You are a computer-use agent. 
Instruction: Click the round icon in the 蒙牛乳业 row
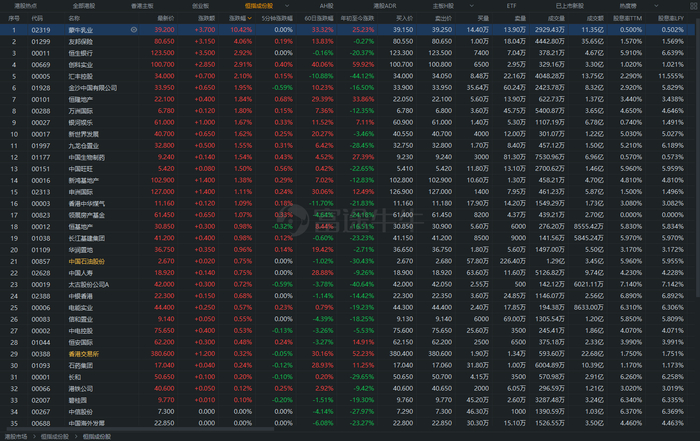tap(133, 29)
